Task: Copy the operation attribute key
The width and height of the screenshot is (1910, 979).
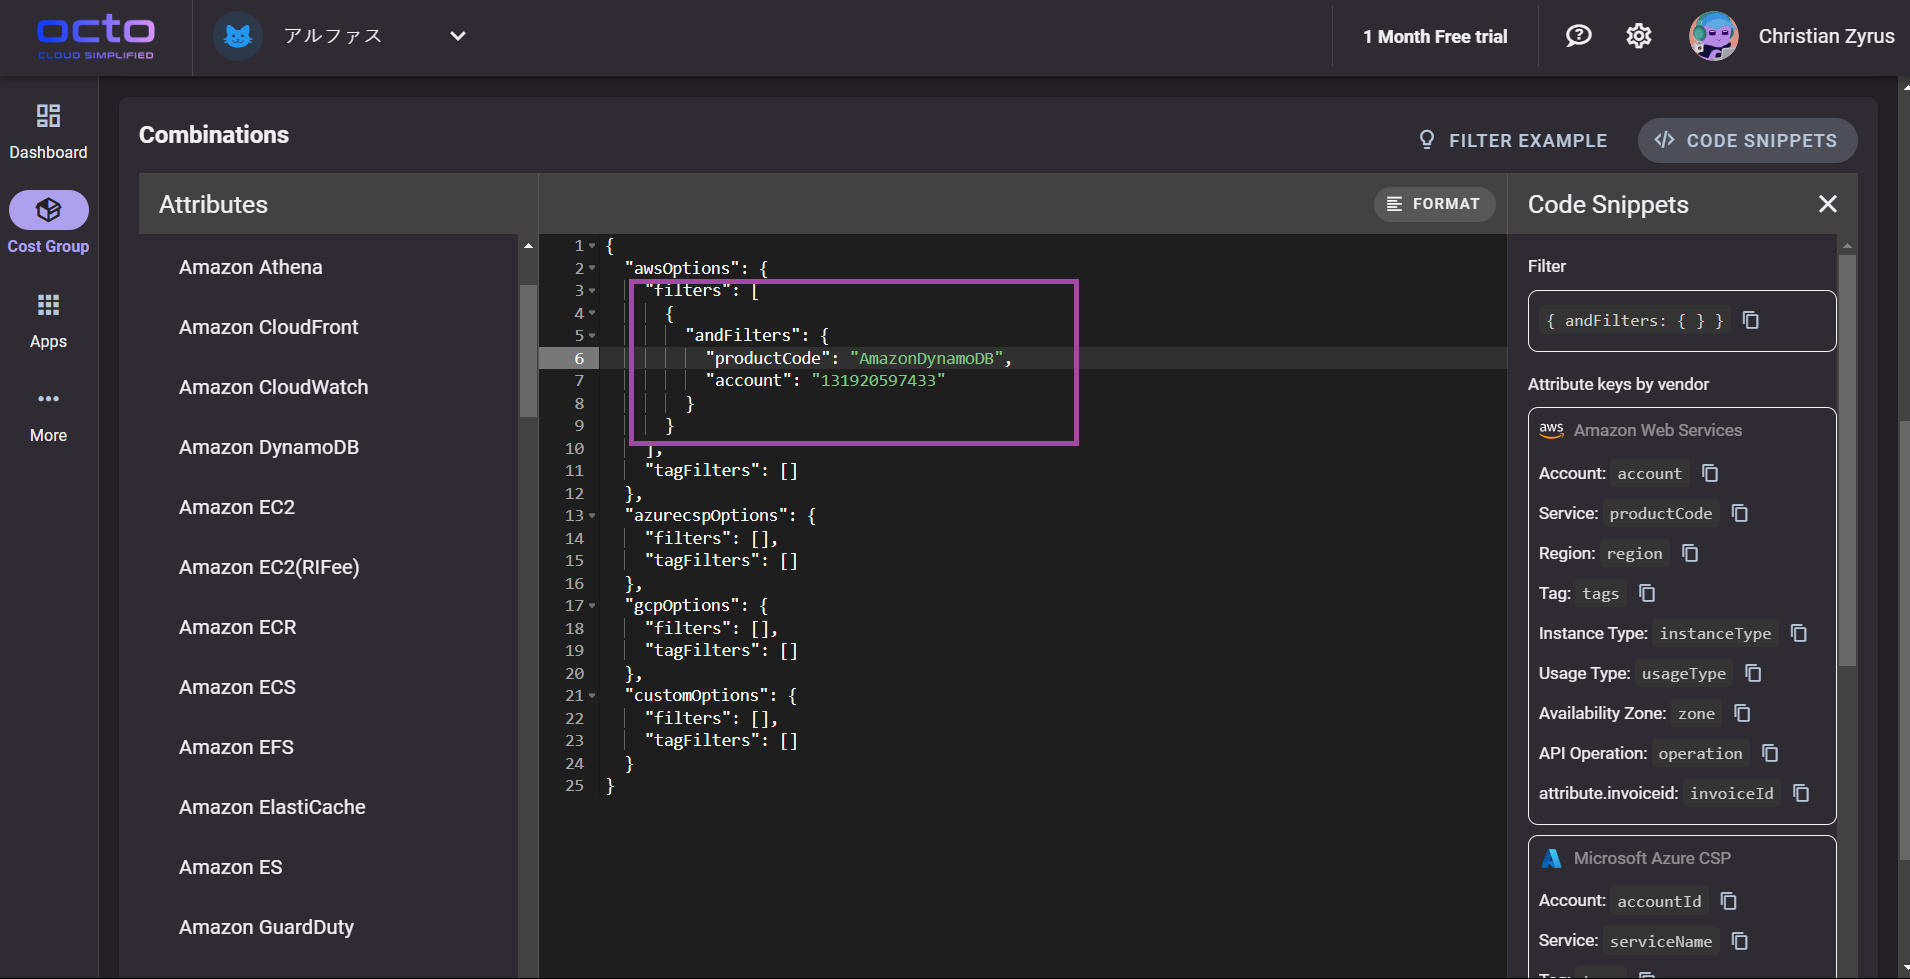Action: point(1769,753)
